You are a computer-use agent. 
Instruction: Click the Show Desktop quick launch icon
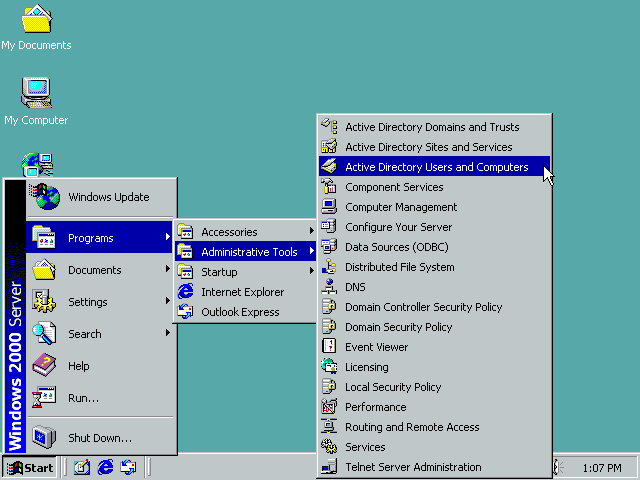[x=82, y=467]
